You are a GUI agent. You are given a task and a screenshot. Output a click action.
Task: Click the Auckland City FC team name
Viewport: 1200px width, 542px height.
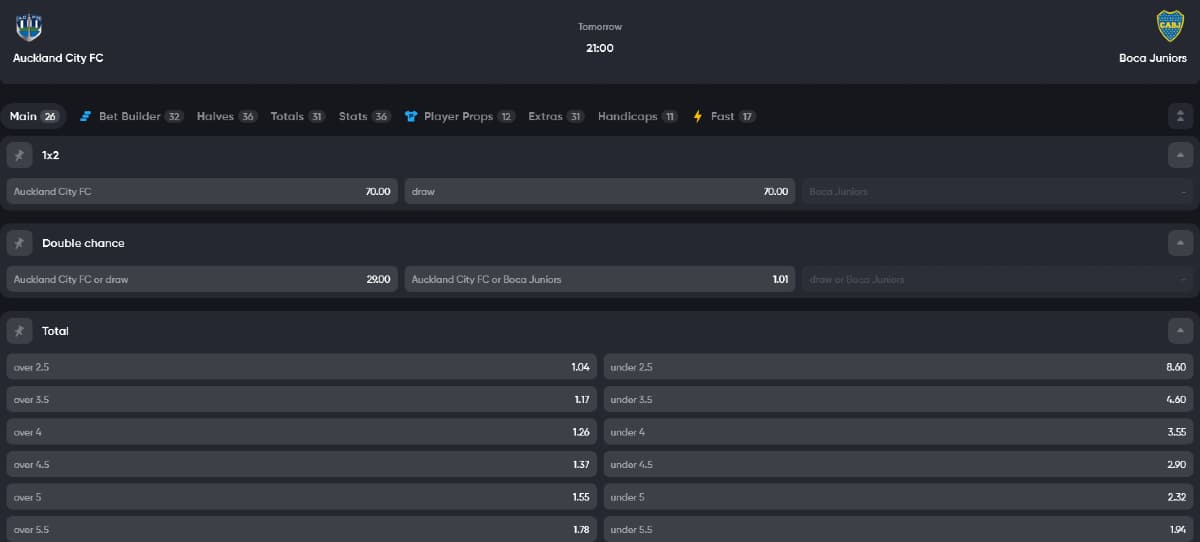click(58, 58)
